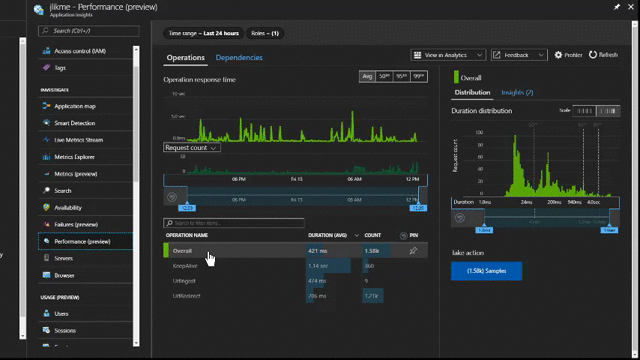The image size is (640, 360).
Task: Click the left time range slider handle
Action: click(187, 208)
